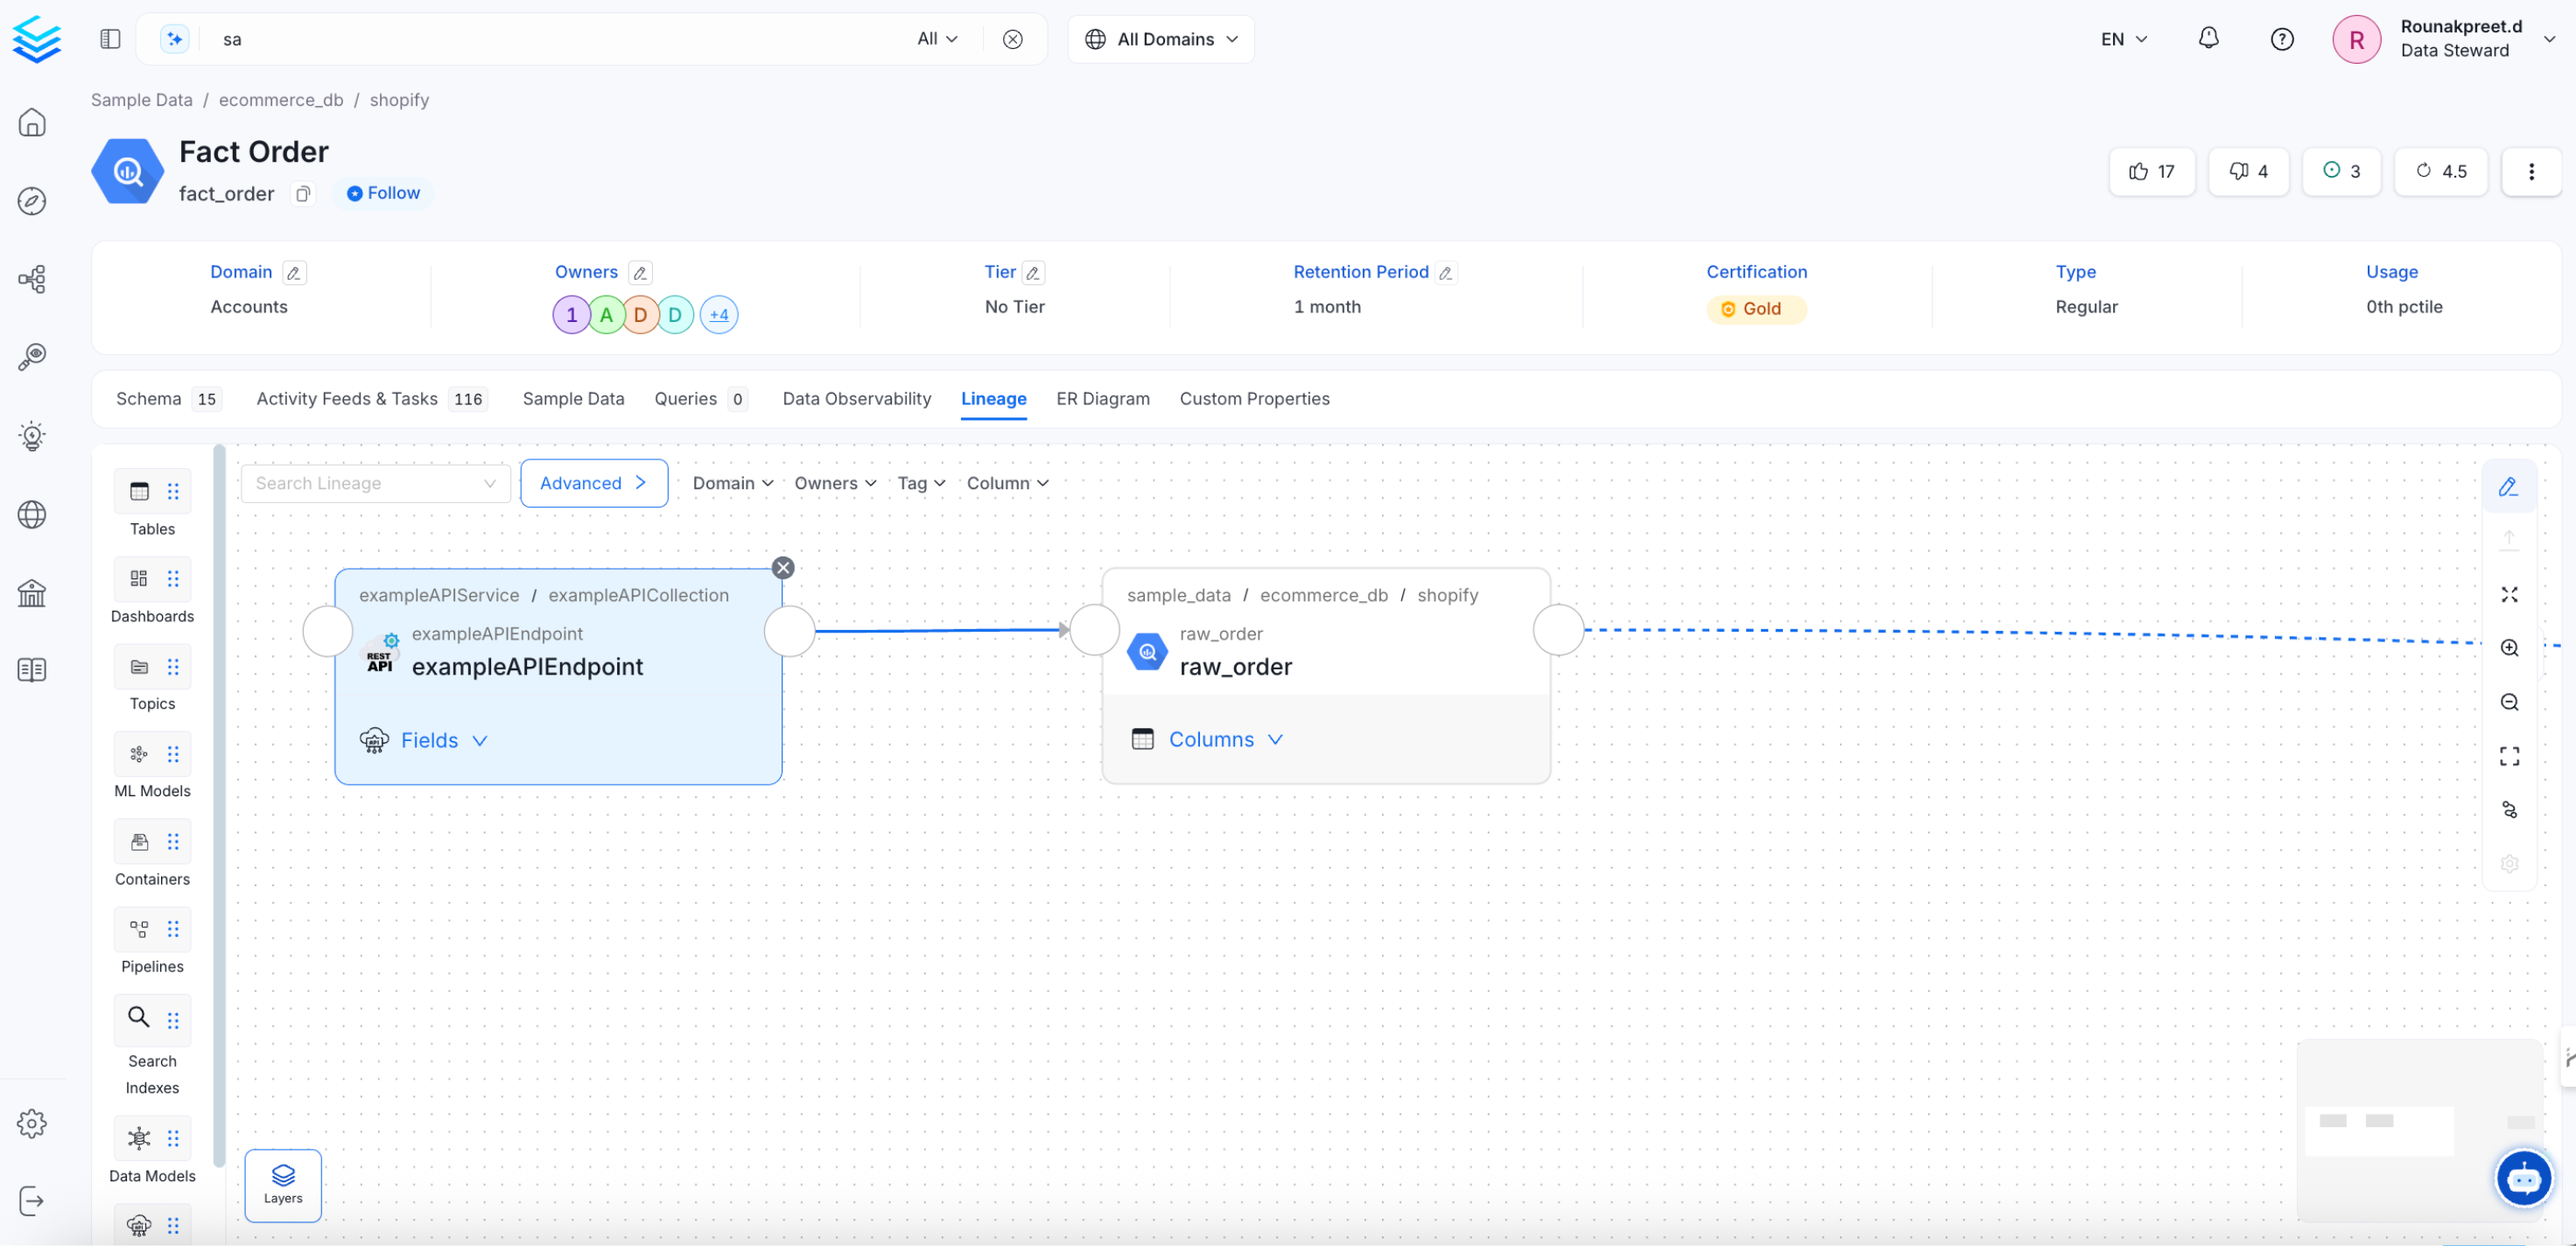Toggle the left navigation sidebar panel
2576x1246 pixels.
coord(110,38)
